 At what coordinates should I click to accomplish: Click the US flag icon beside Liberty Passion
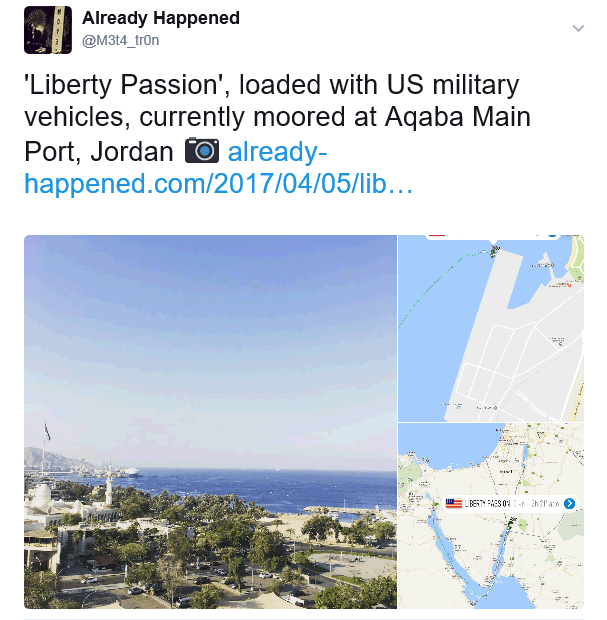(454, 503)
